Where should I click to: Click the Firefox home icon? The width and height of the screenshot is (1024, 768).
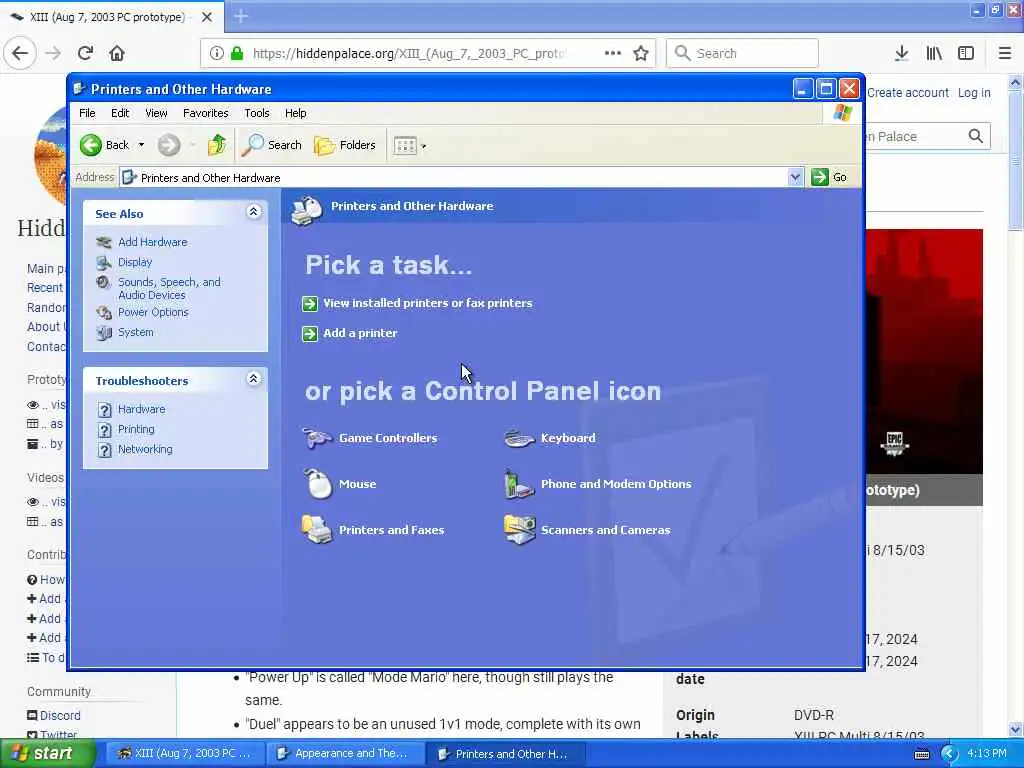coord(117,54)
